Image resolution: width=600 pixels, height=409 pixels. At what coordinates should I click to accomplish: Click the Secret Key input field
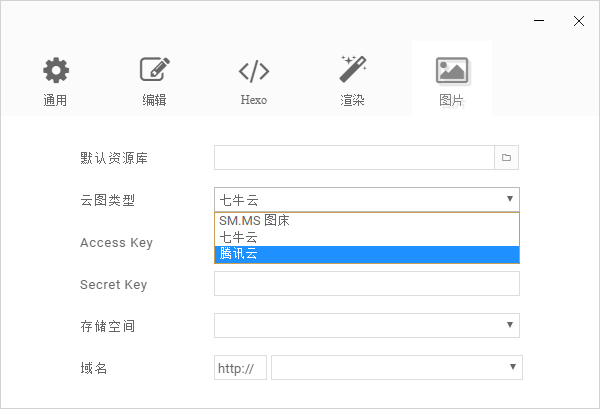pyautogui.click(x=366, y=284)
